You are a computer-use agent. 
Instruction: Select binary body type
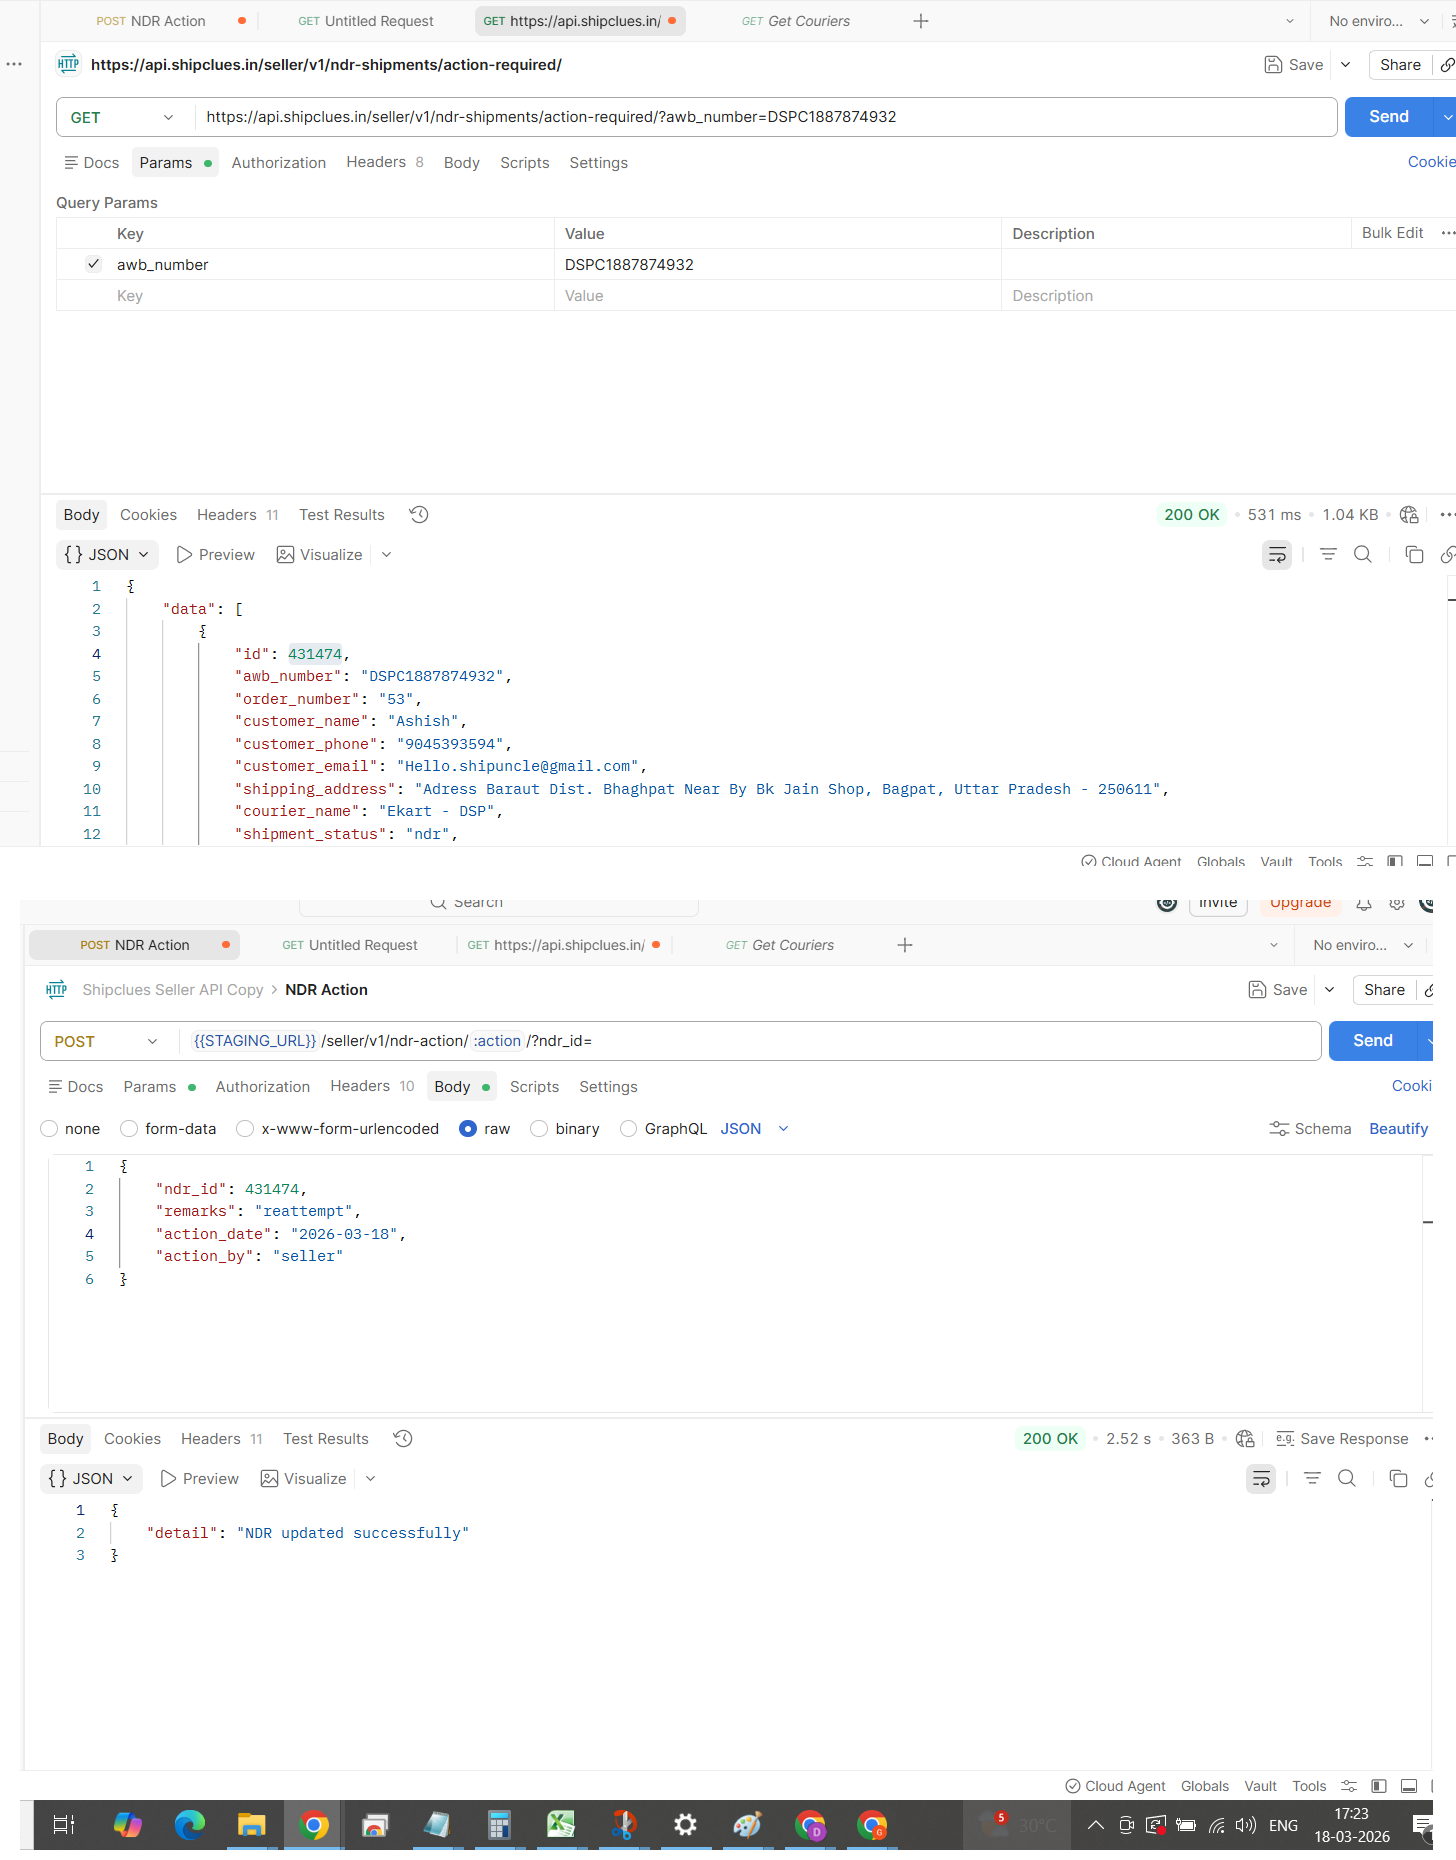539,1128
